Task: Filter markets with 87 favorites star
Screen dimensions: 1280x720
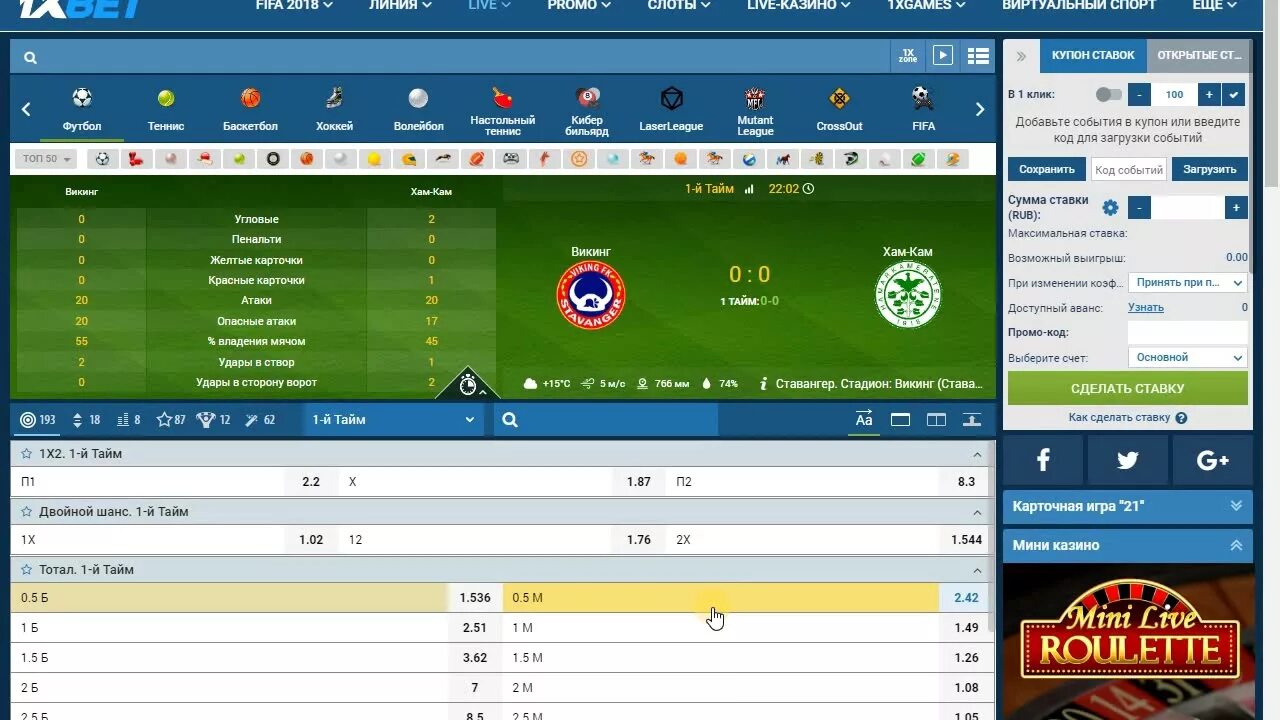Action: point(171,420)
